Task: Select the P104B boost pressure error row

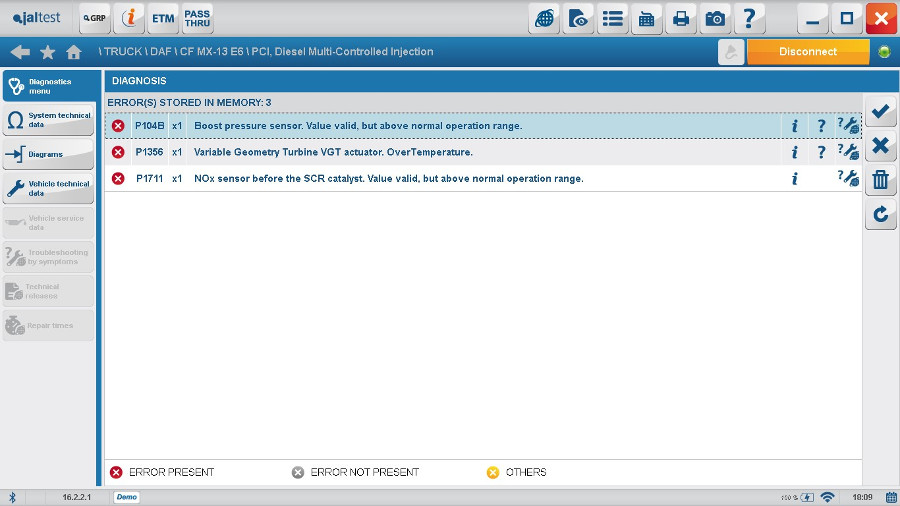Action: [x=483, y=126]
